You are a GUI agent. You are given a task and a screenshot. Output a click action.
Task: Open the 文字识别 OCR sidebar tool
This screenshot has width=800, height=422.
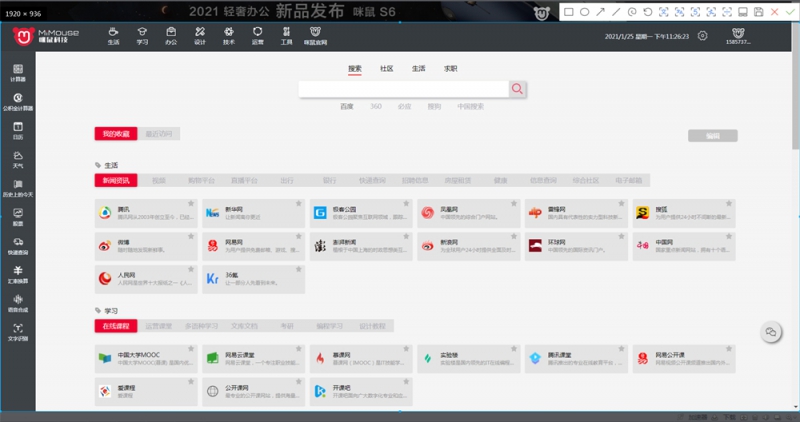coord(18,332)
